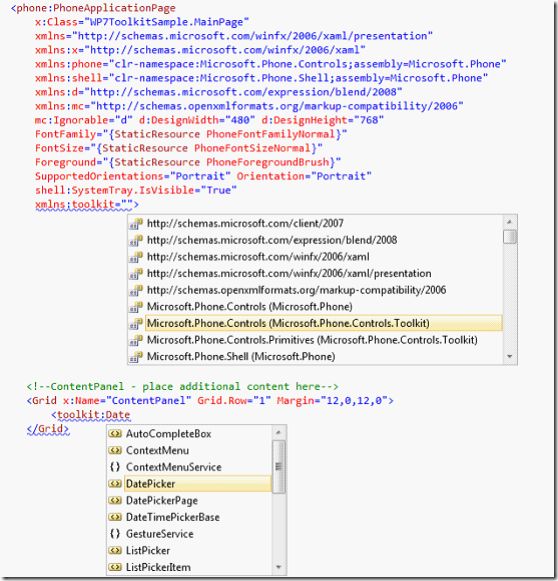Click d:DesignHeight="768" attribute
The height and width of the screenshot is (581, 558).
tap(322, 120)
